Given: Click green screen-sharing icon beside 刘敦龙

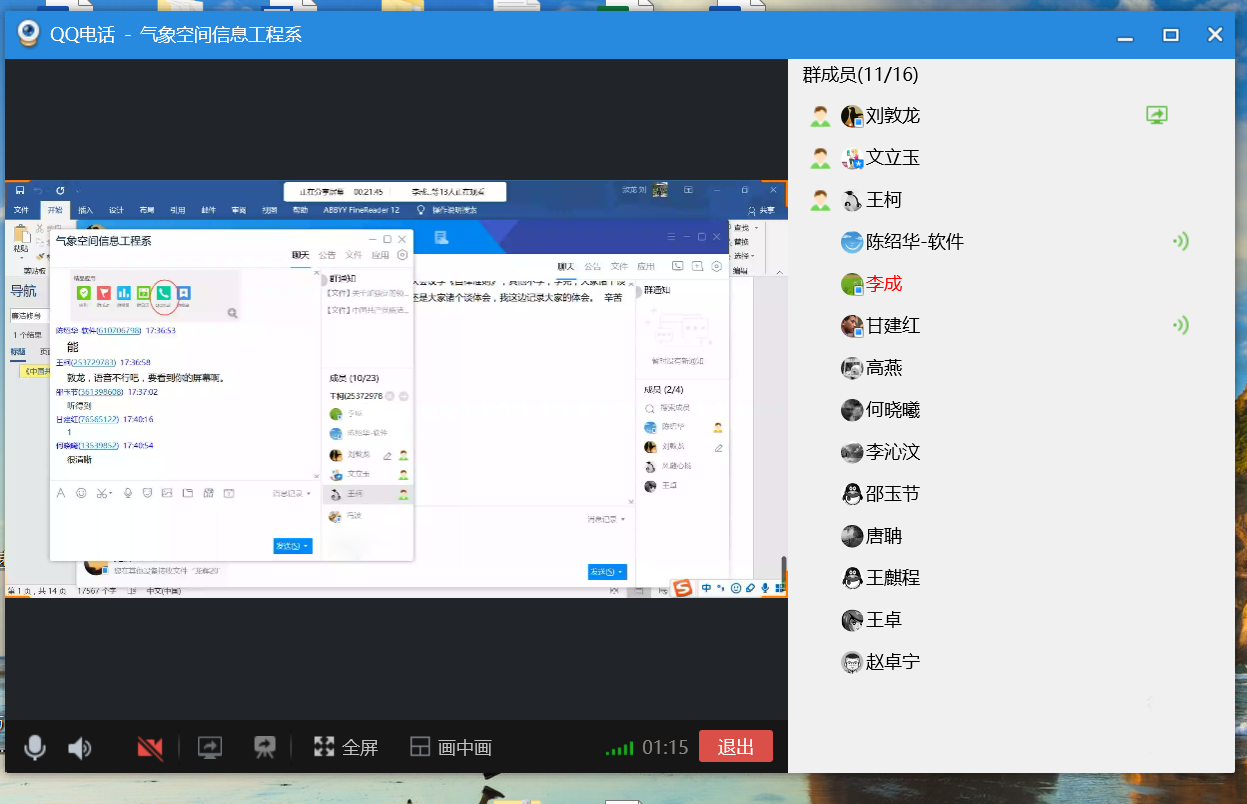Looking at the screenshot, I should click(x=1157, y=115).
